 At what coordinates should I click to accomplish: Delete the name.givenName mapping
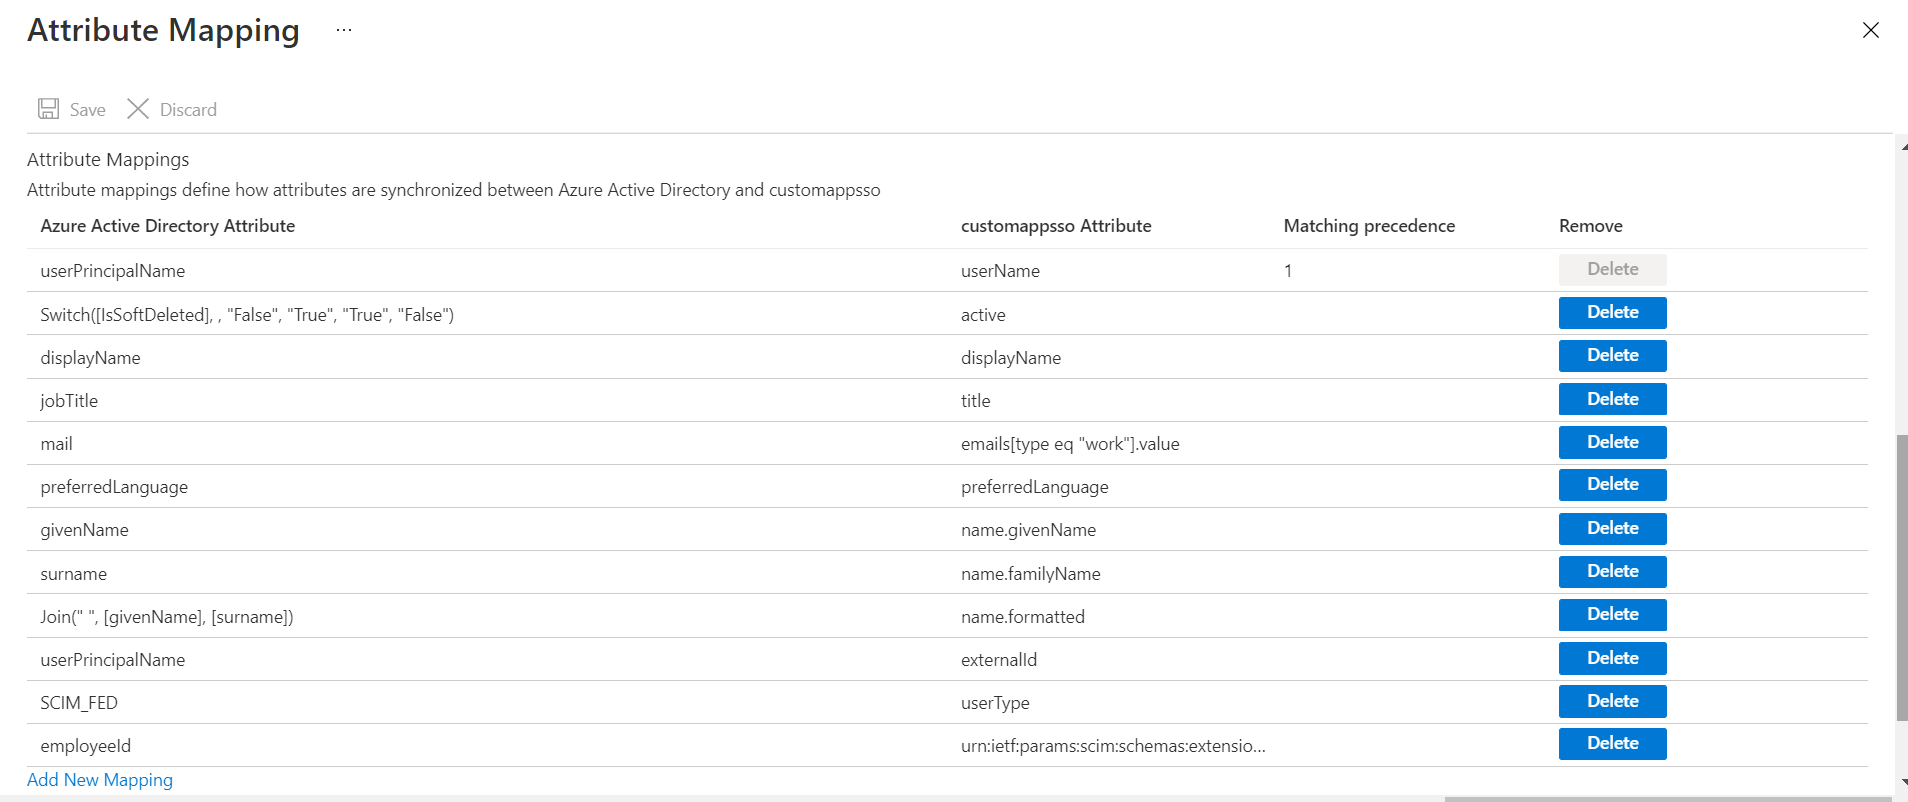point(1612,528)
